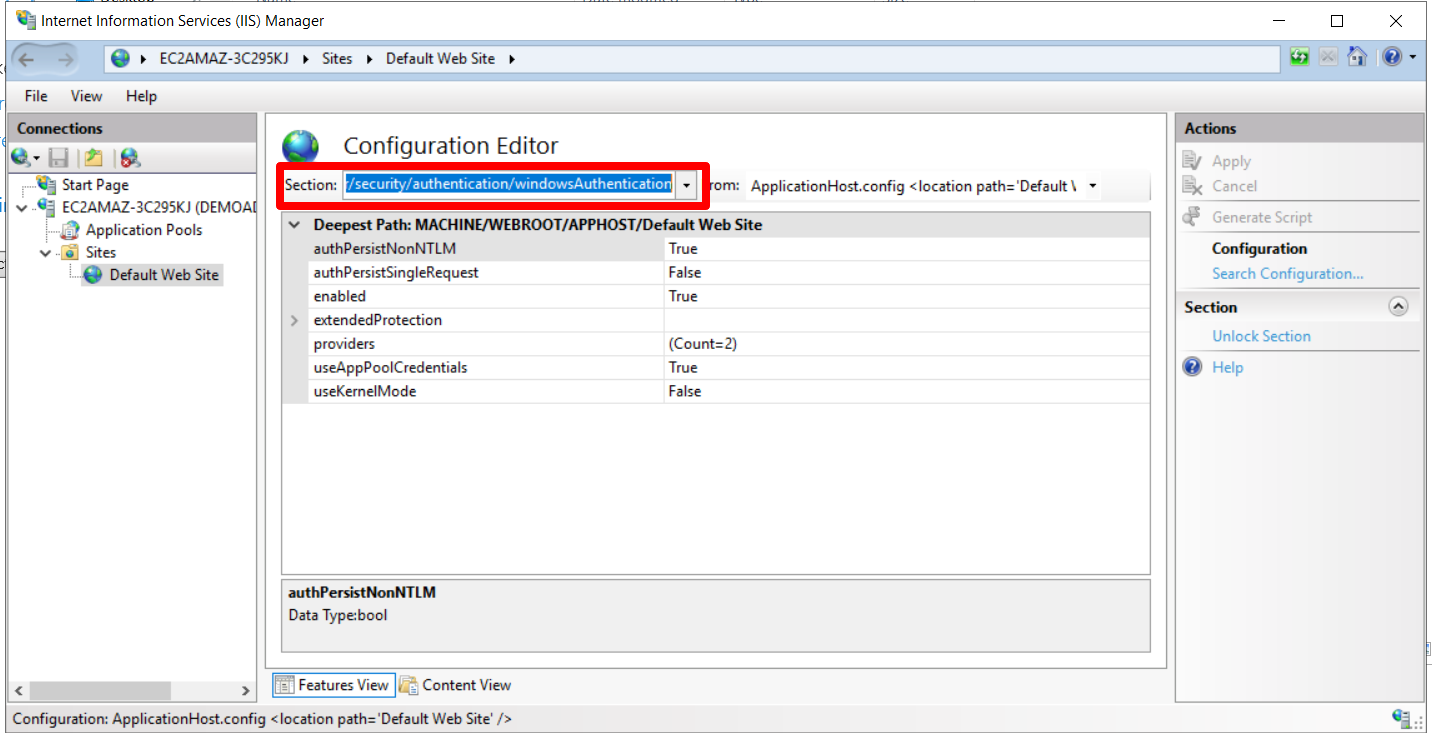This screenshot has height=735, width=1432.
Task: Select Default Web Site tree node
Action: 164,275
